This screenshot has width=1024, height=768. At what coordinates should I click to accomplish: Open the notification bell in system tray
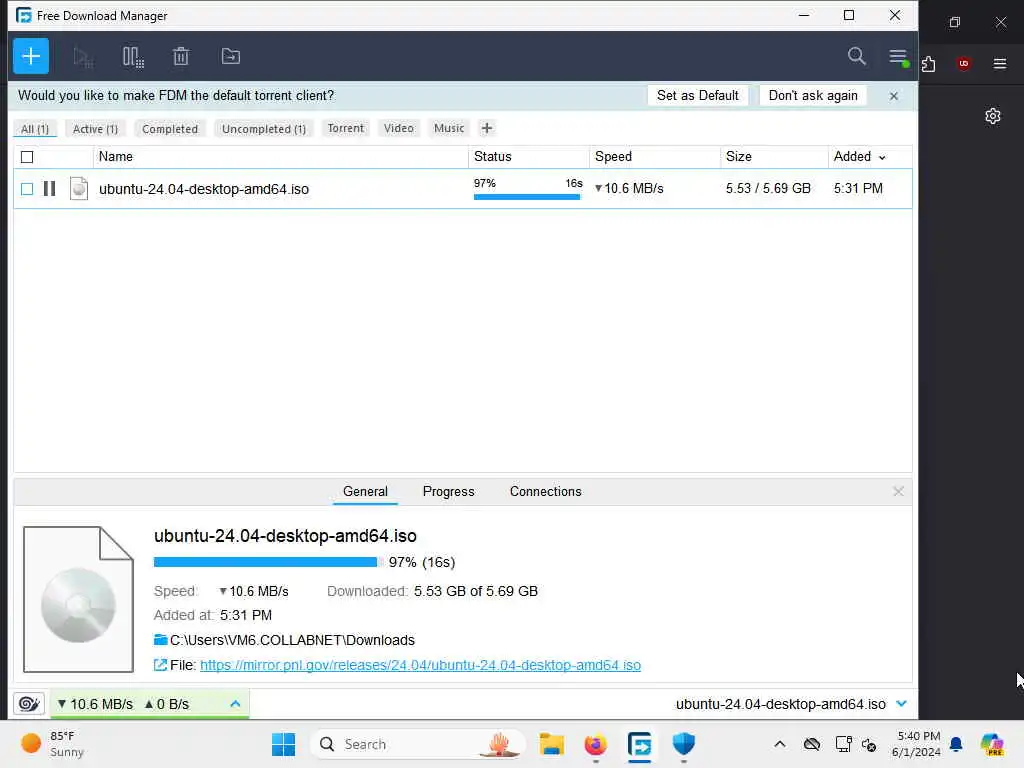coord(956,744)
